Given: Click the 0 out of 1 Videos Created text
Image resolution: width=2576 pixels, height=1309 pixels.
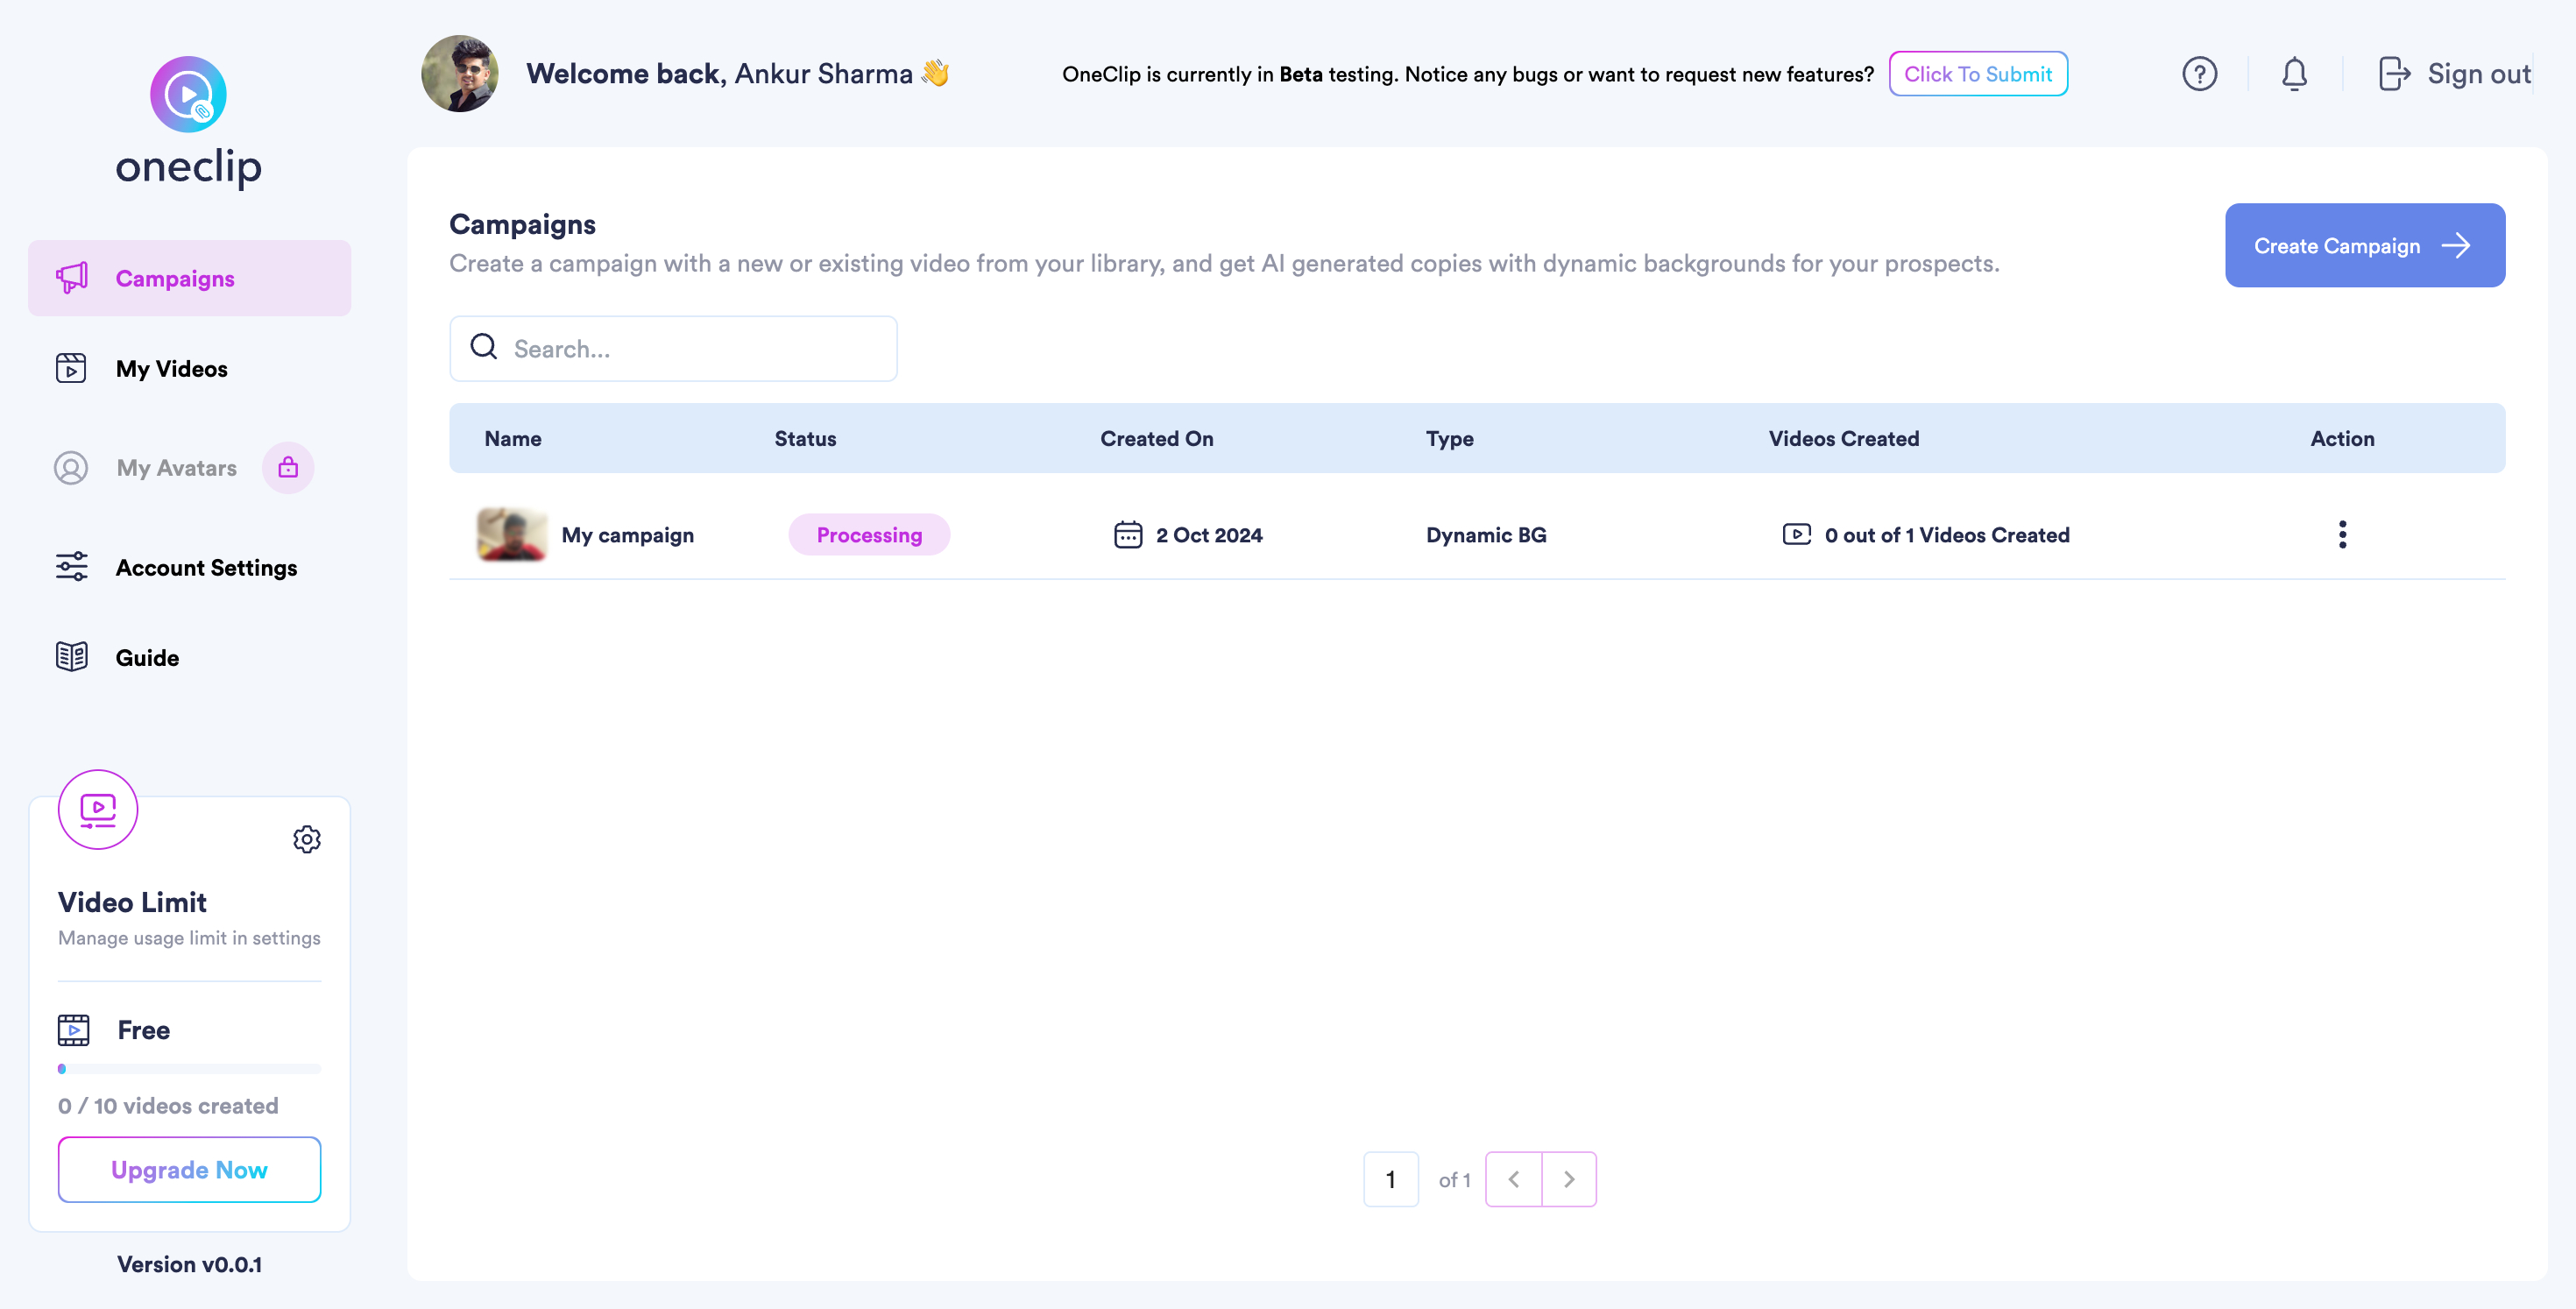Looking at the screenshot, I should point(1947,535).
